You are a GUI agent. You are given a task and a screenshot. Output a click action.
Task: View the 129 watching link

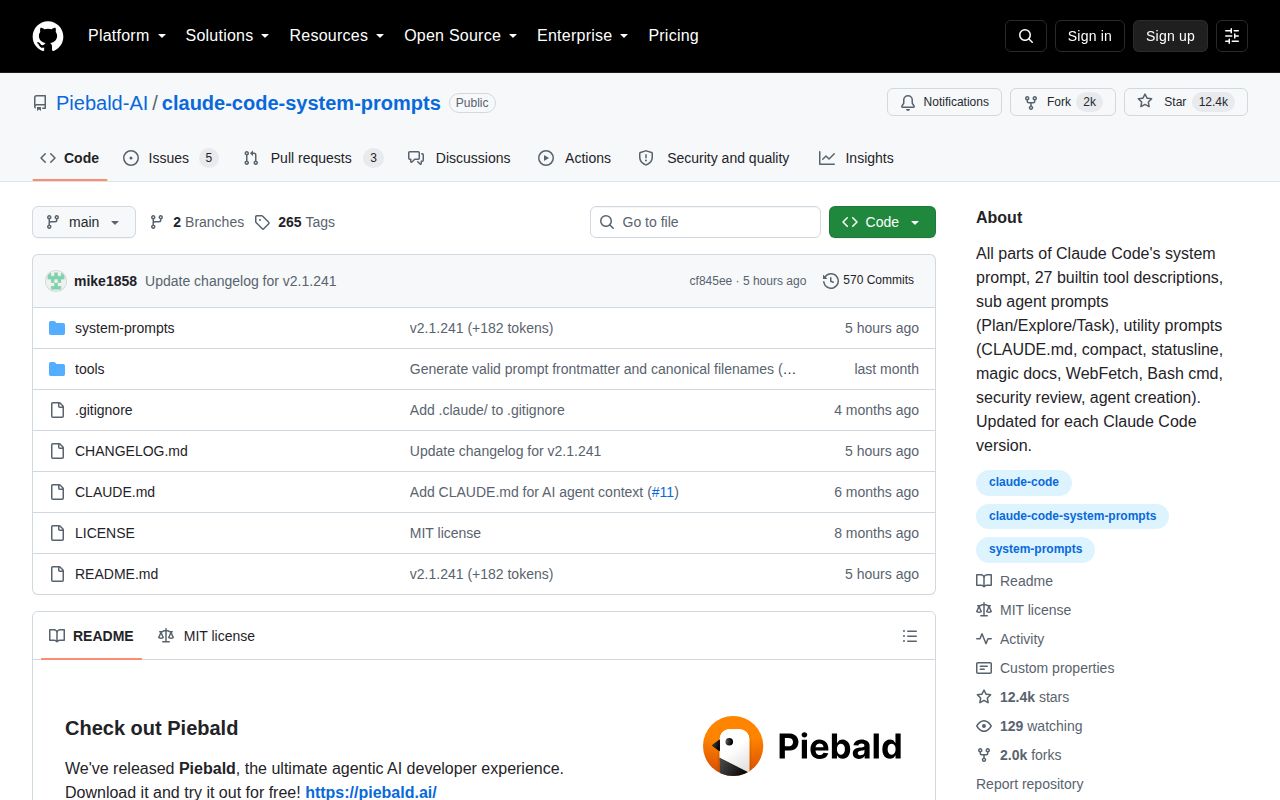[x=1029, y=726]
